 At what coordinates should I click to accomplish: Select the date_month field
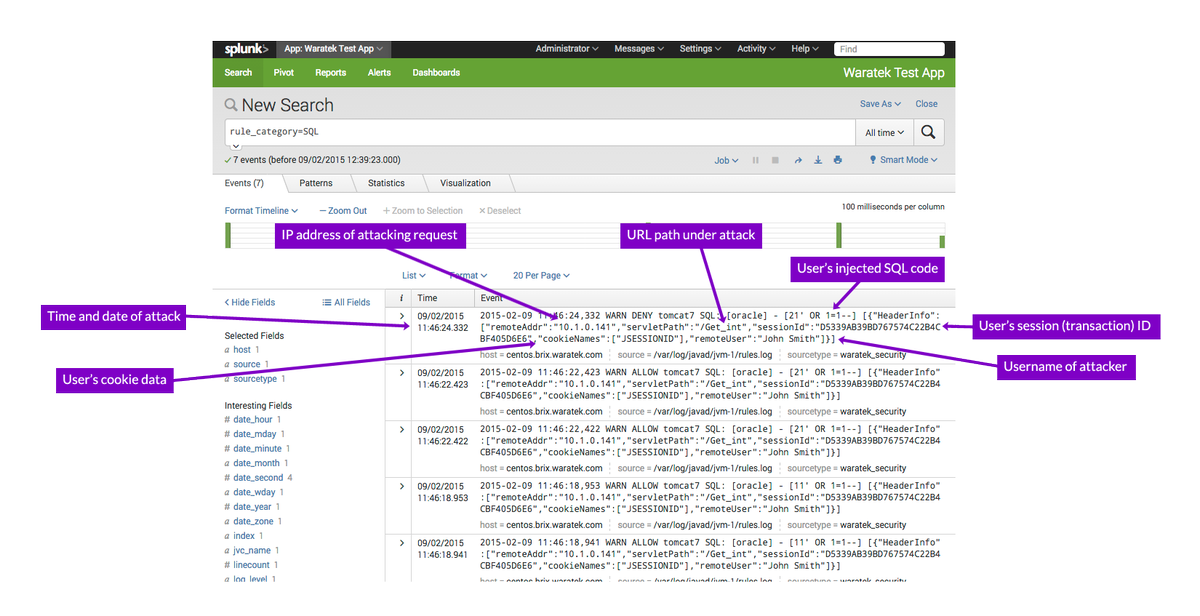point(257,463)
